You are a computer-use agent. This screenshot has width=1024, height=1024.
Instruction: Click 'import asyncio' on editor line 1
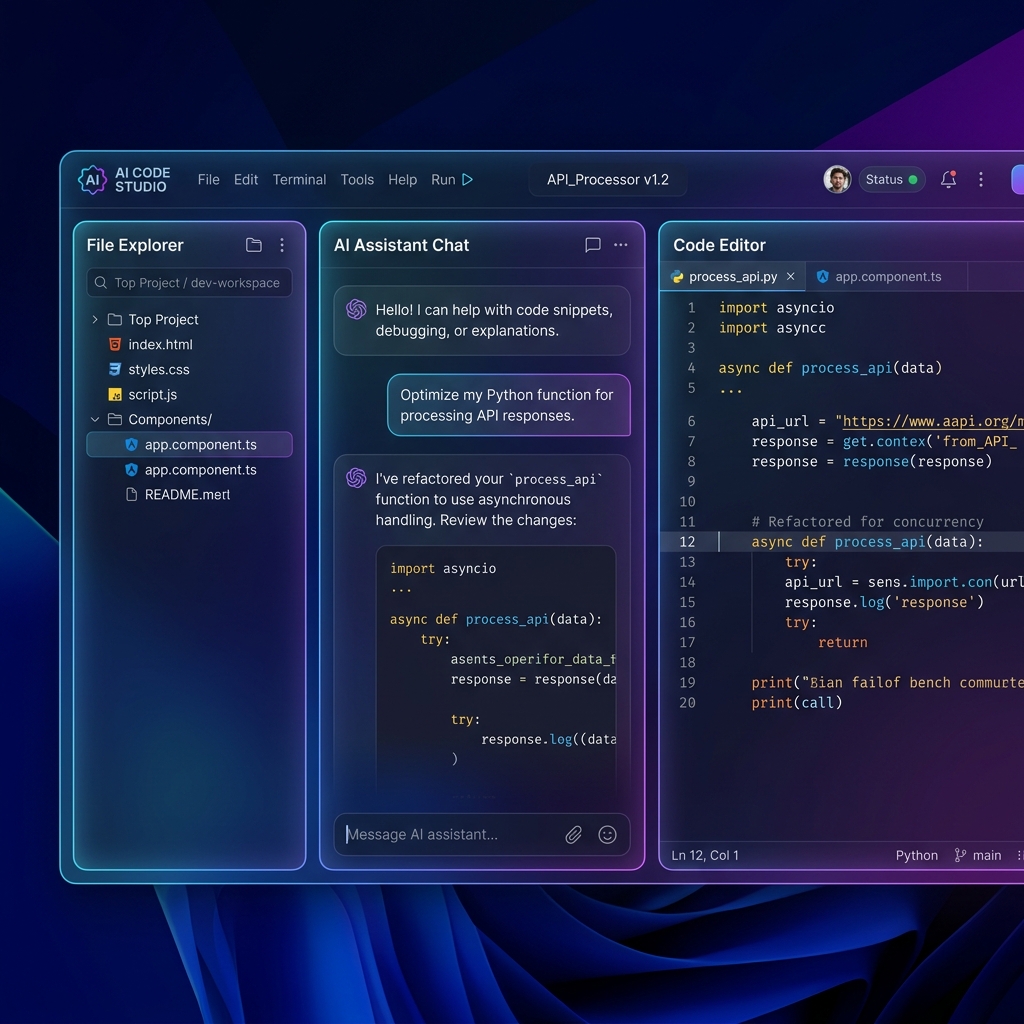click(776, 308)
